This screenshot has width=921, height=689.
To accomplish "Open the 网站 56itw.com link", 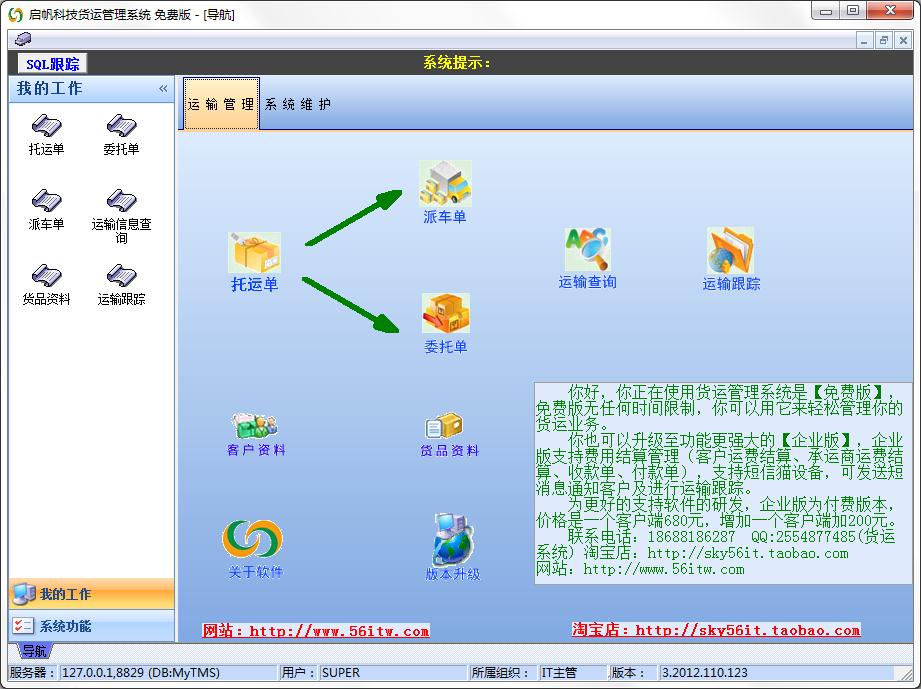I will 315,631.
